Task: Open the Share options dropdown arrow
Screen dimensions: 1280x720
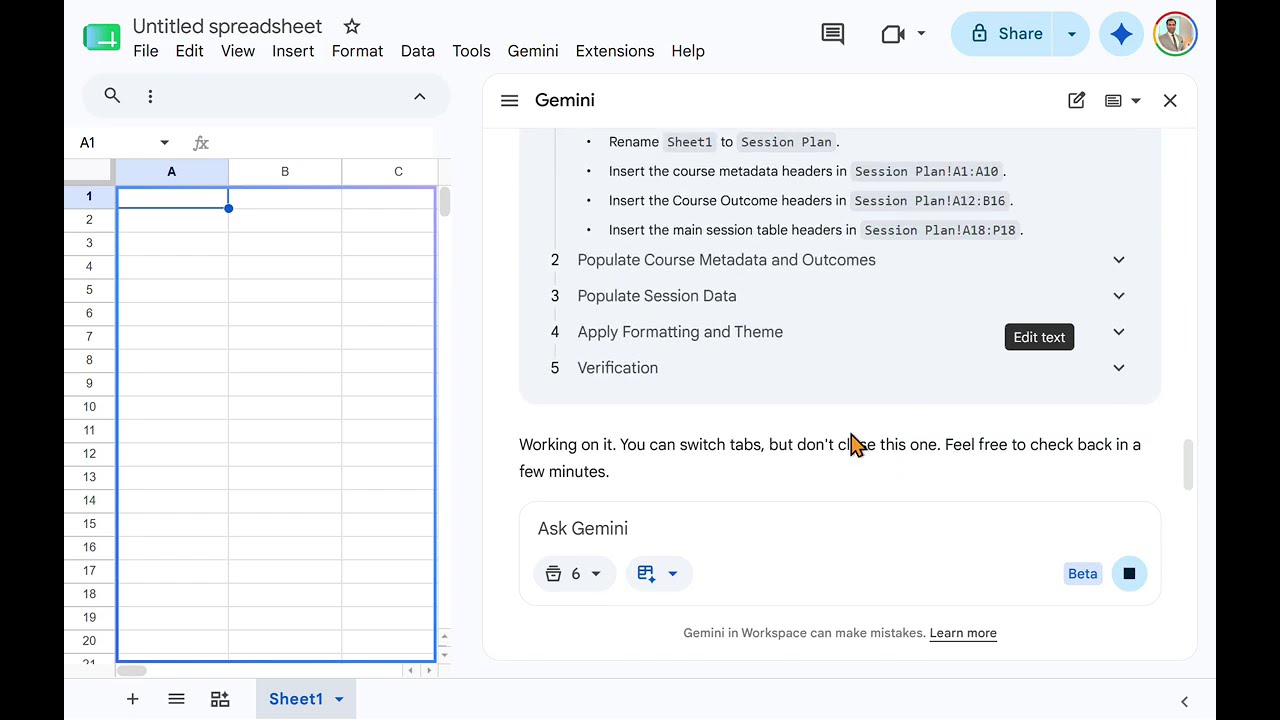Action: (x=1071, y=34)
